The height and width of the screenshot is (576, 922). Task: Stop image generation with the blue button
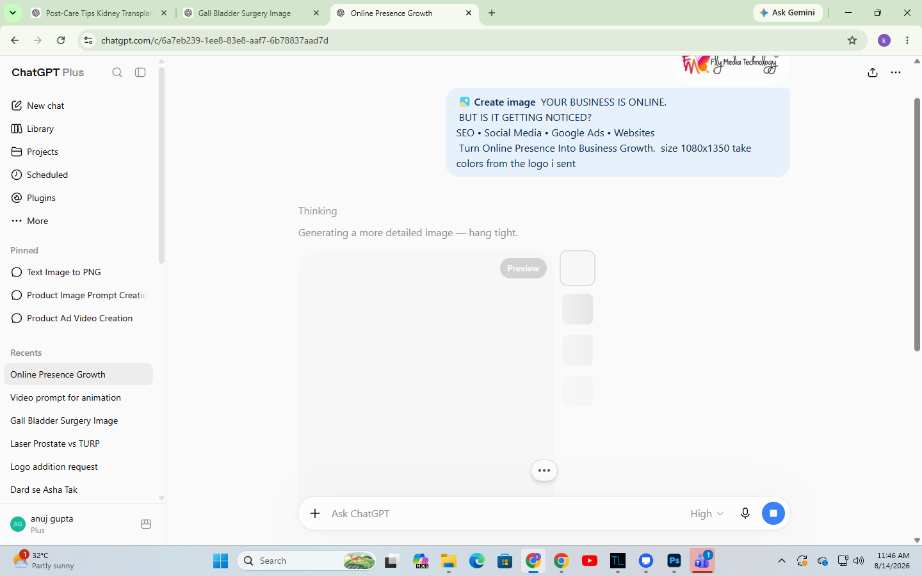[773, 513]
